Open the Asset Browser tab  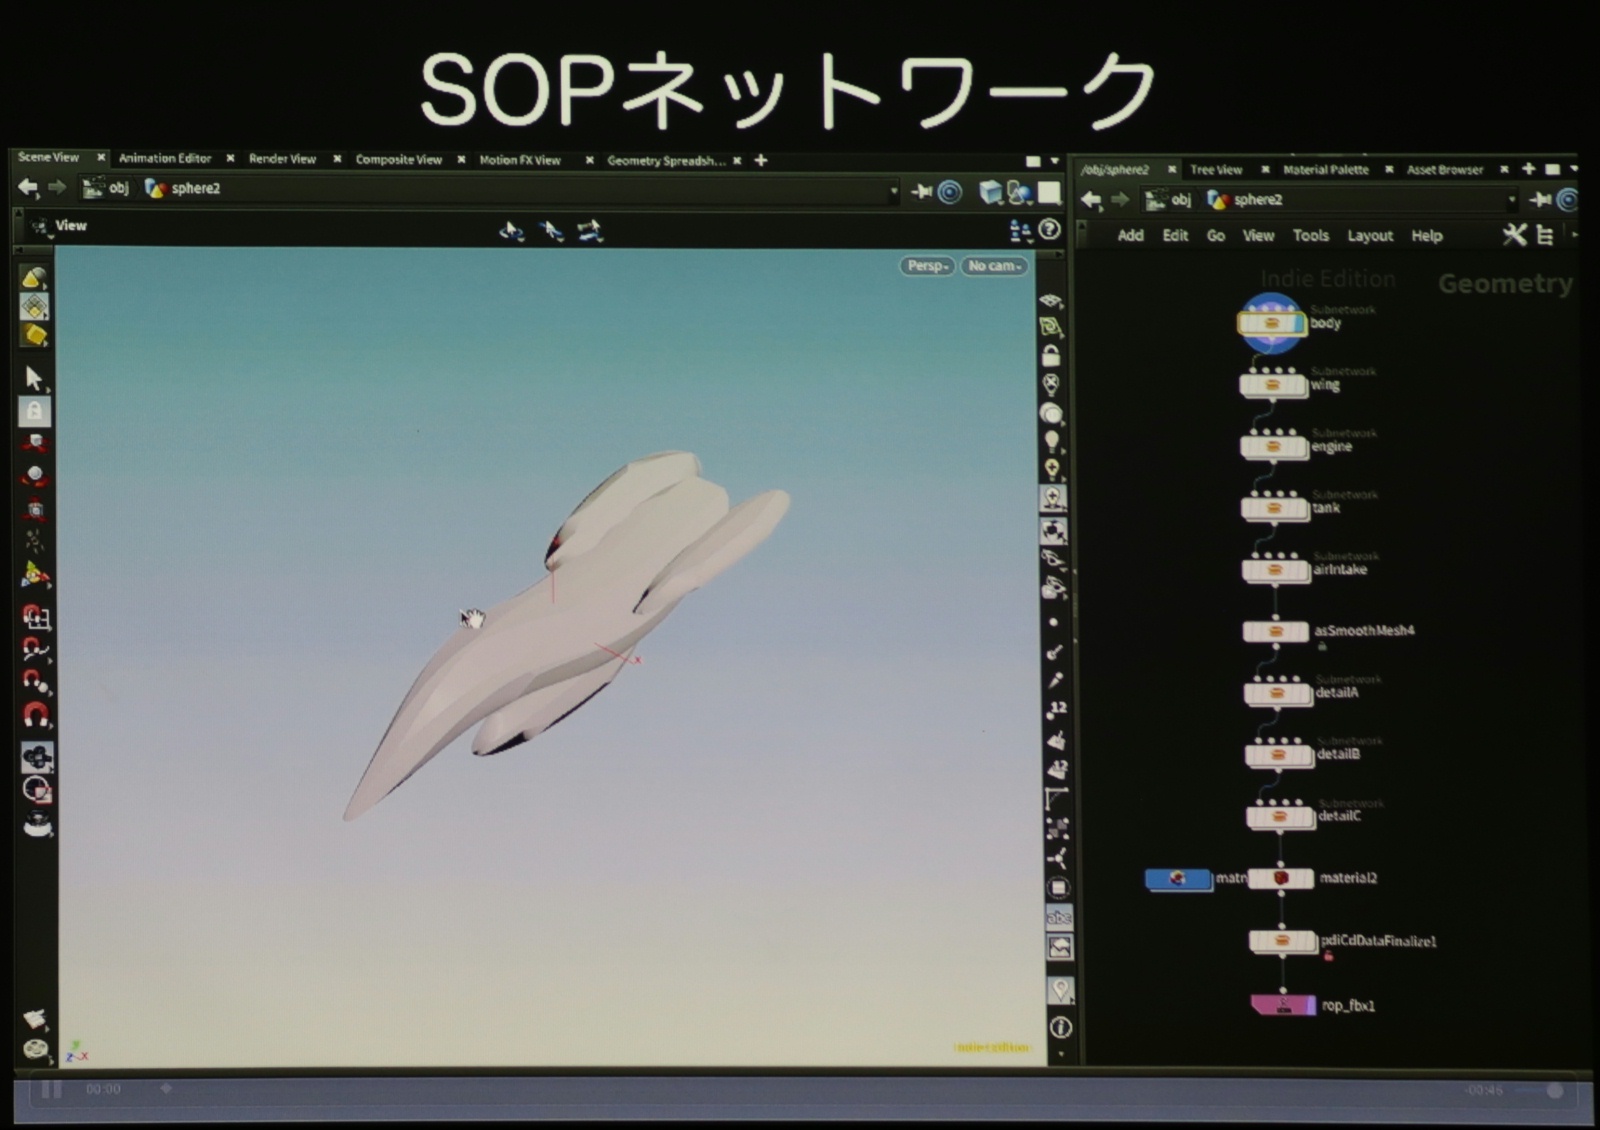tap(1445, 170)
